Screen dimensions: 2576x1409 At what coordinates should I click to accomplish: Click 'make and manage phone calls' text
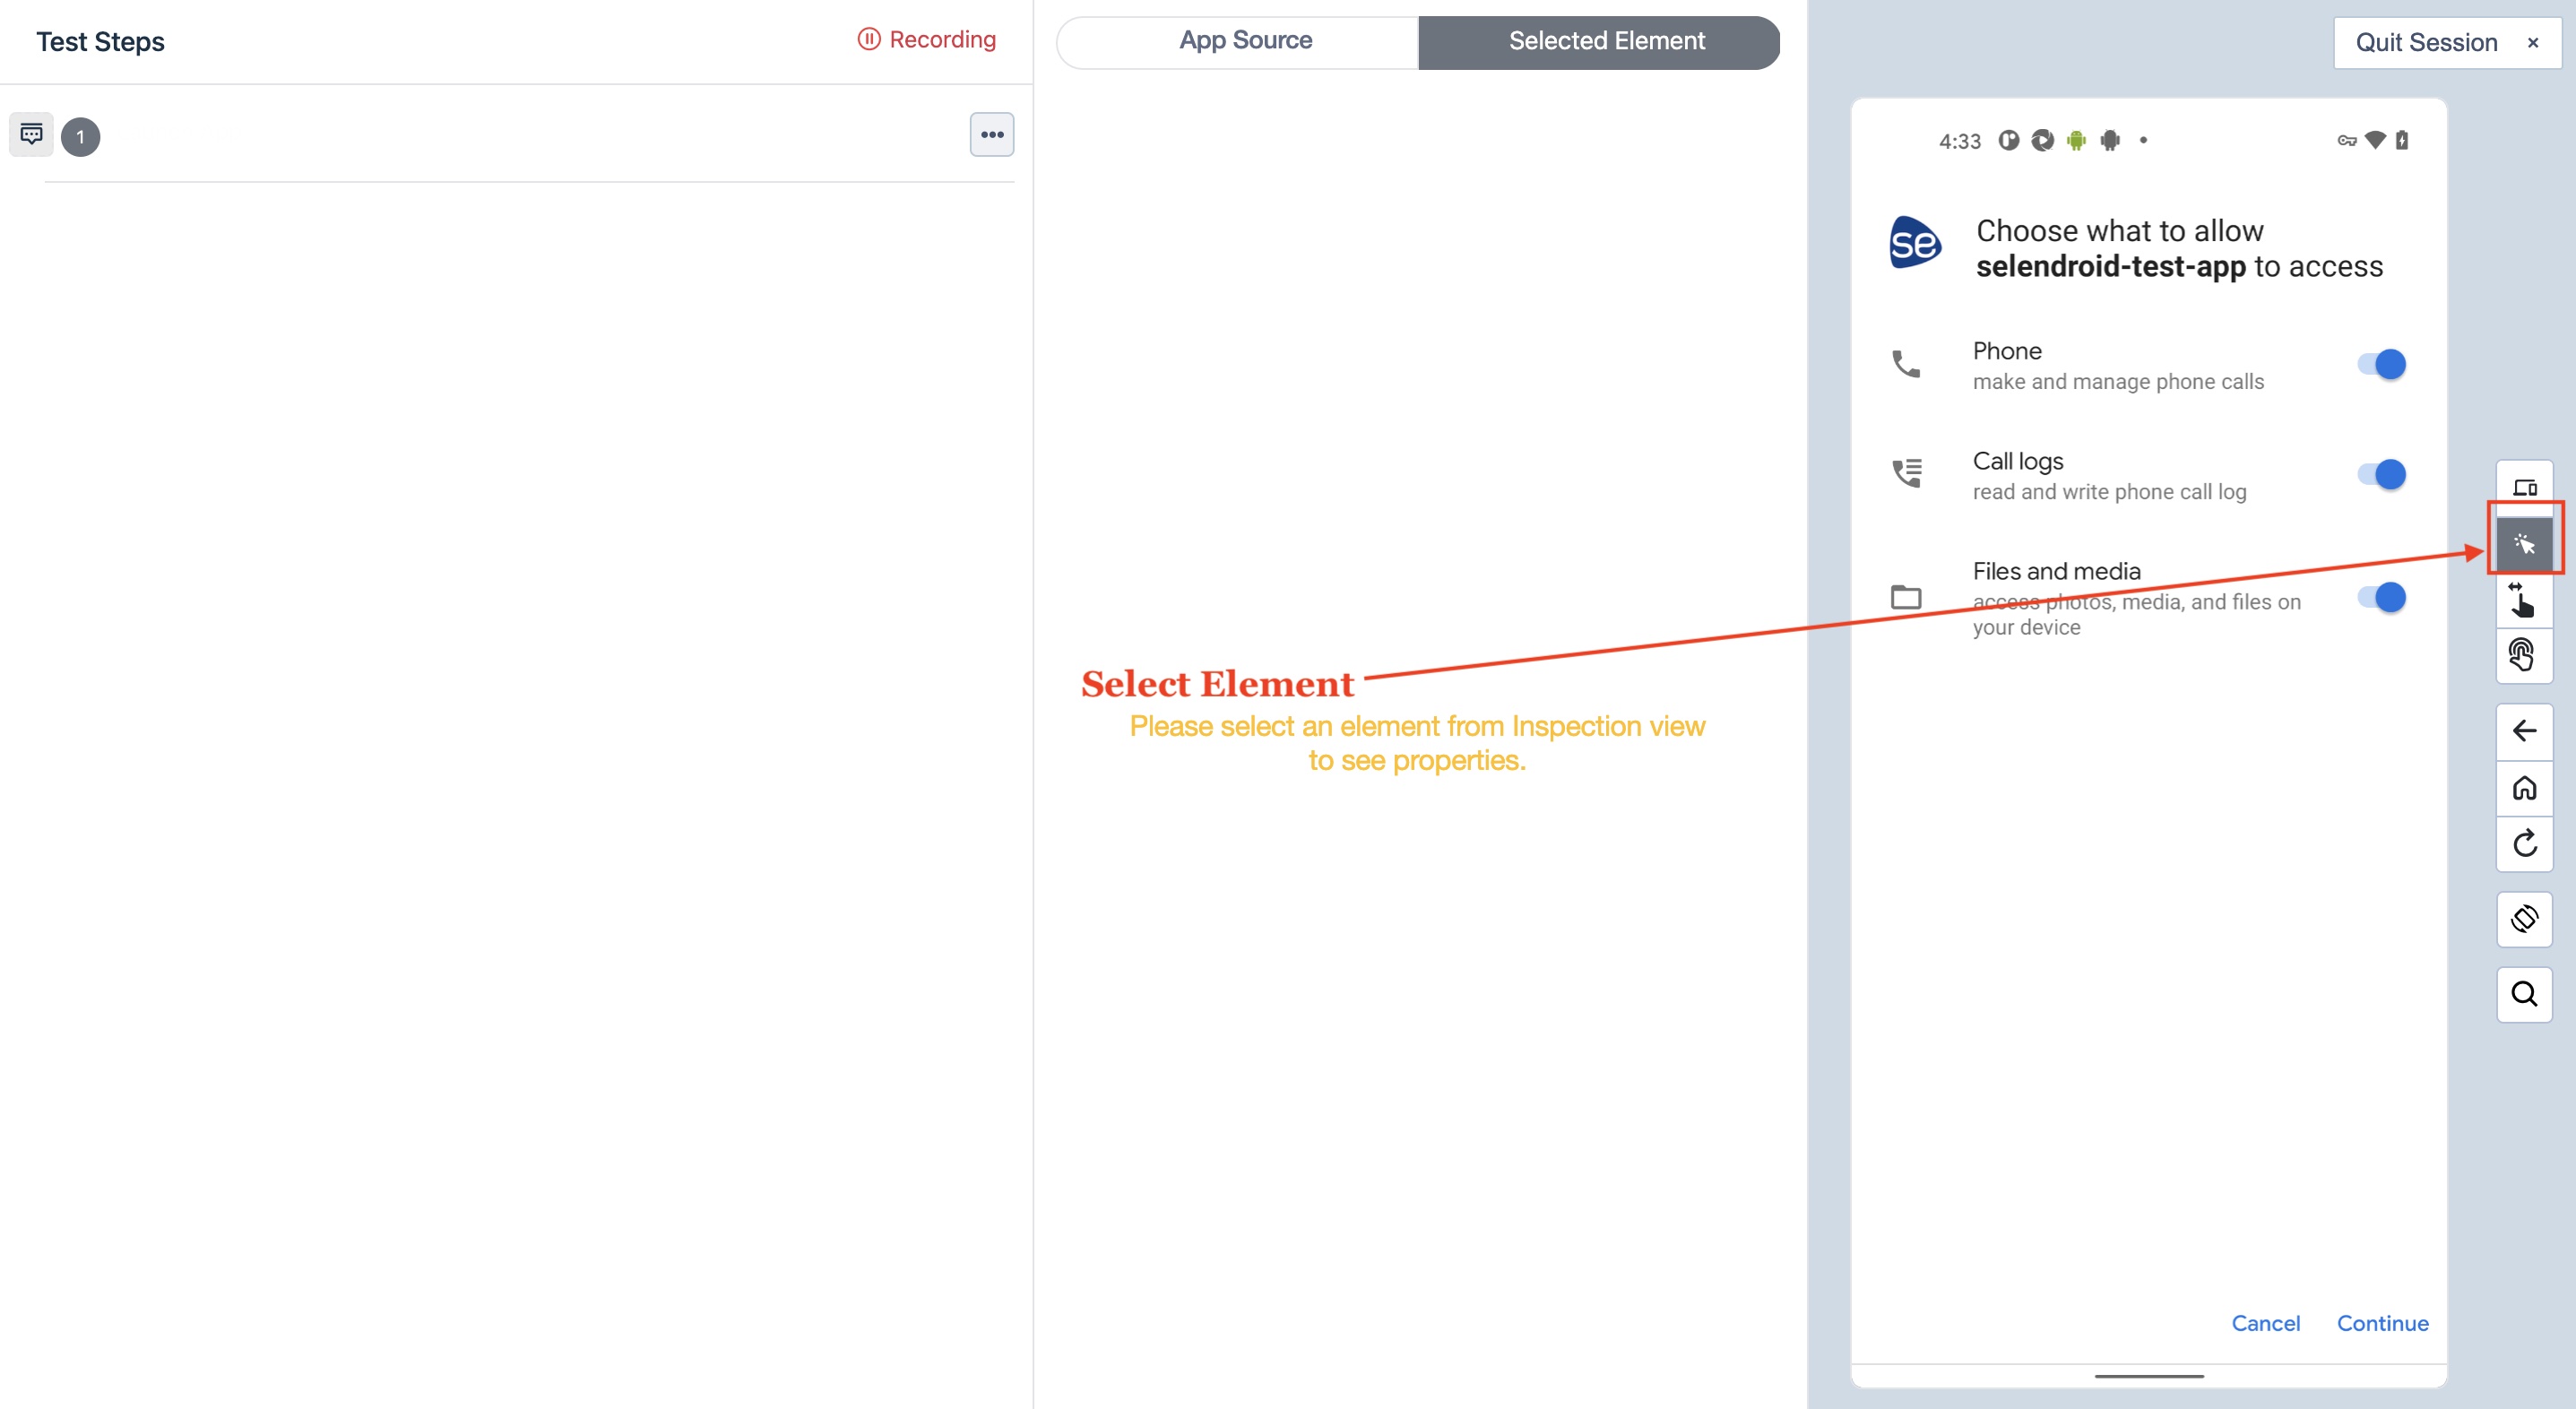(x=2118, y=382)
